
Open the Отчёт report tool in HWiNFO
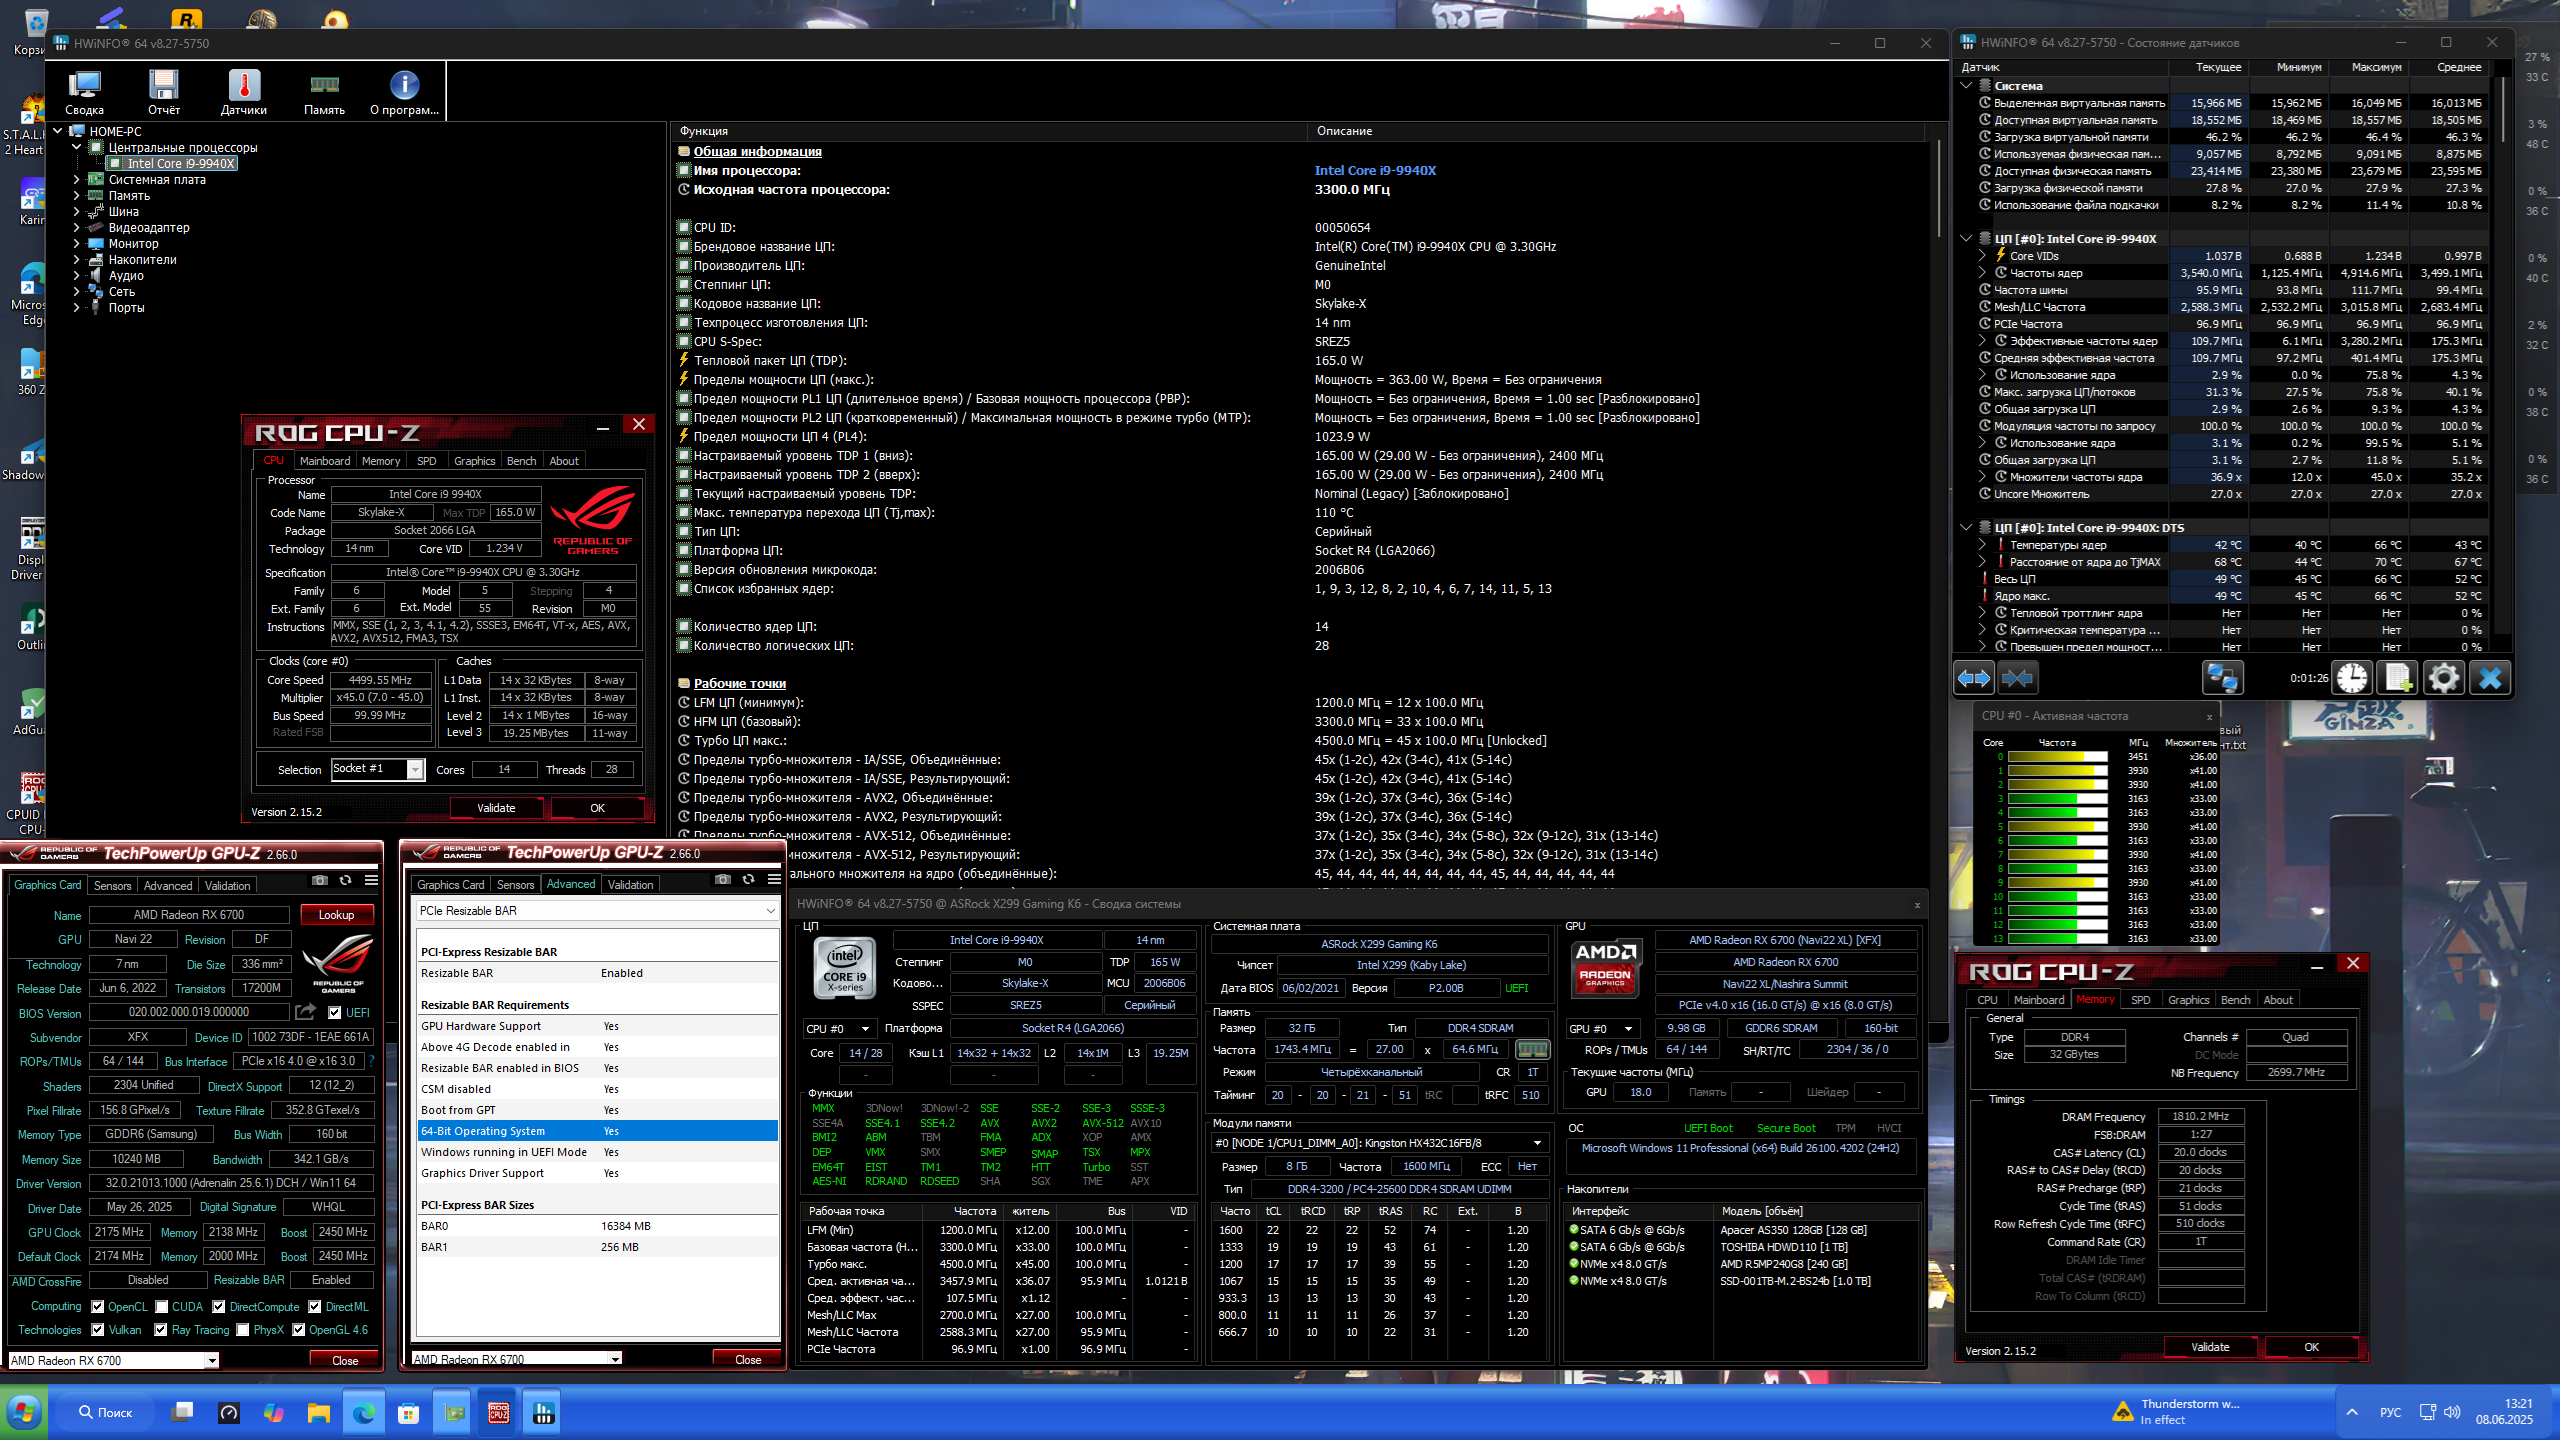click(x=164, y=92)
